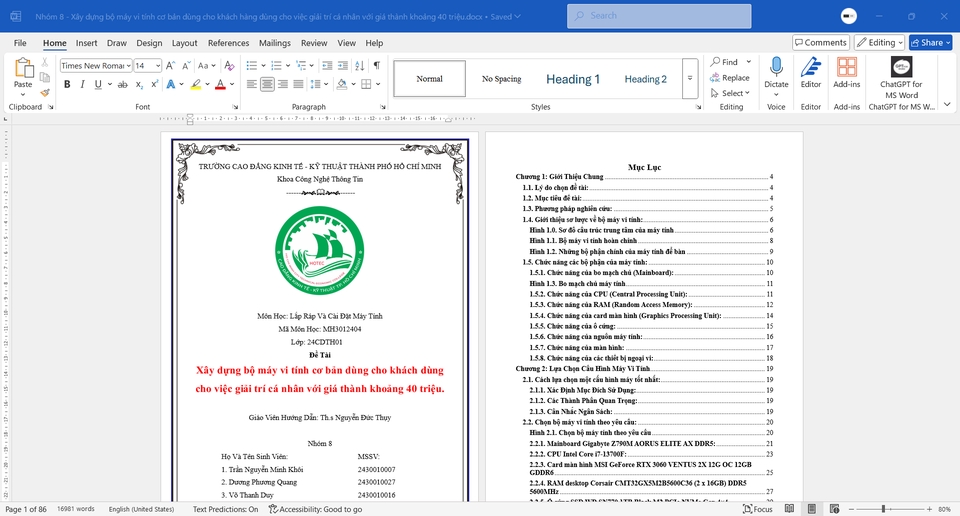The height and width of the screenshot is (516, 960).
Task: Click the Comments button
Action: tap(820, 42)
